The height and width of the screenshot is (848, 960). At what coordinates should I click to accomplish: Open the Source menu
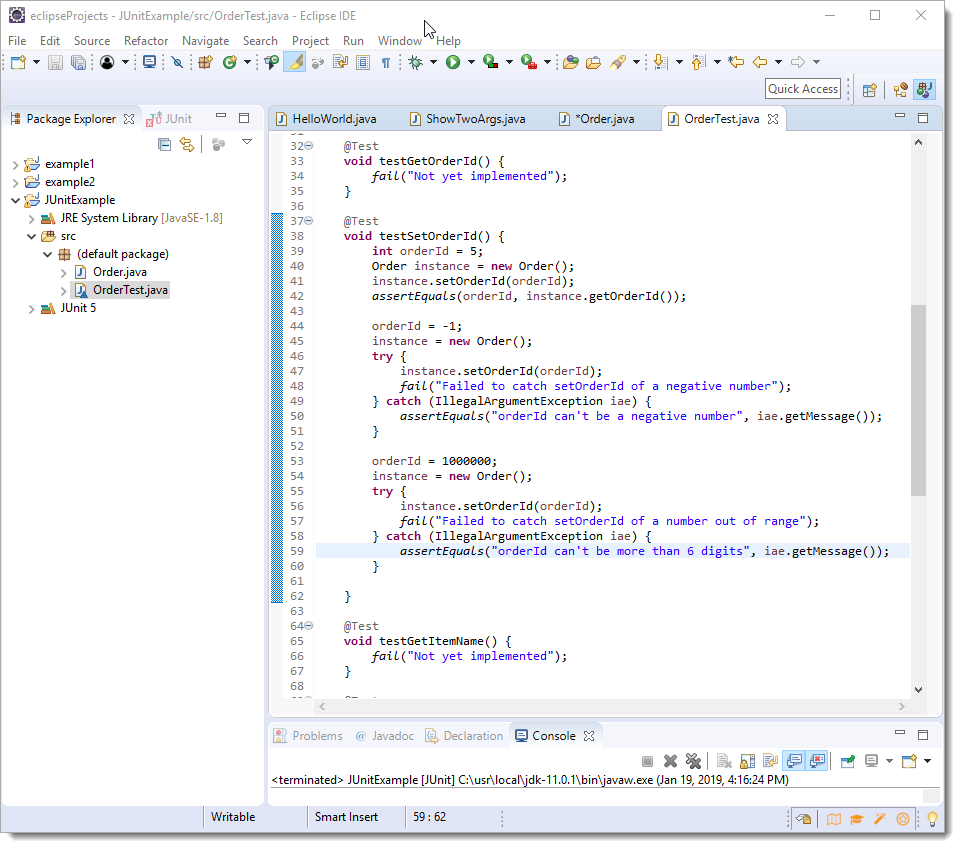click(92, 40)
